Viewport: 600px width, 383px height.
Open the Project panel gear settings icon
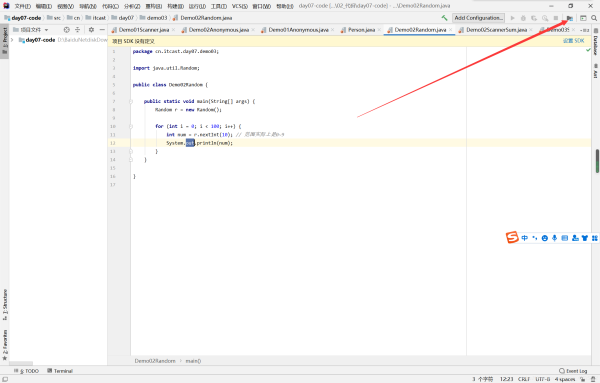coord(91,29)
